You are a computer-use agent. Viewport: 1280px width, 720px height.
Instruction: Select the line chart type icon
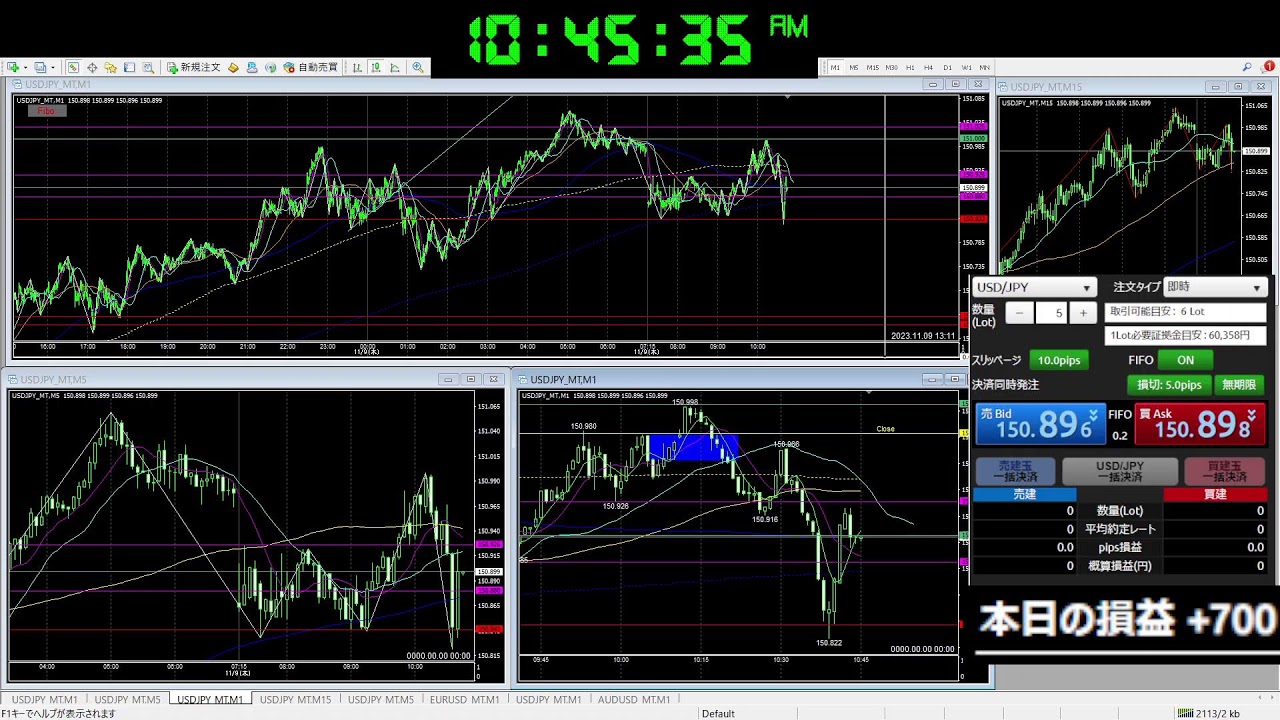coord(395,67)
